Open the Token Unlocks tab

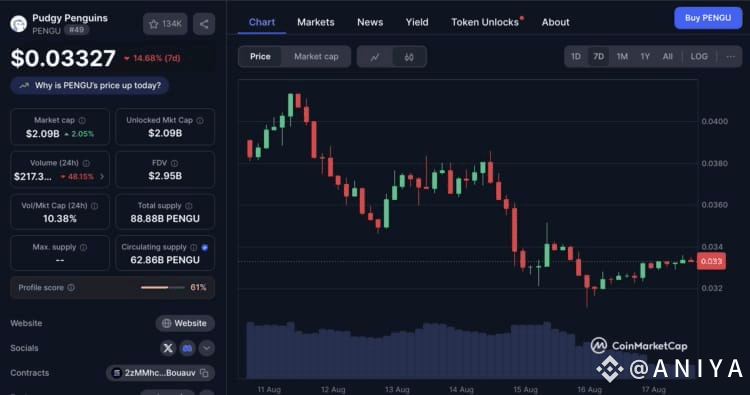click(x=485, y=22)
